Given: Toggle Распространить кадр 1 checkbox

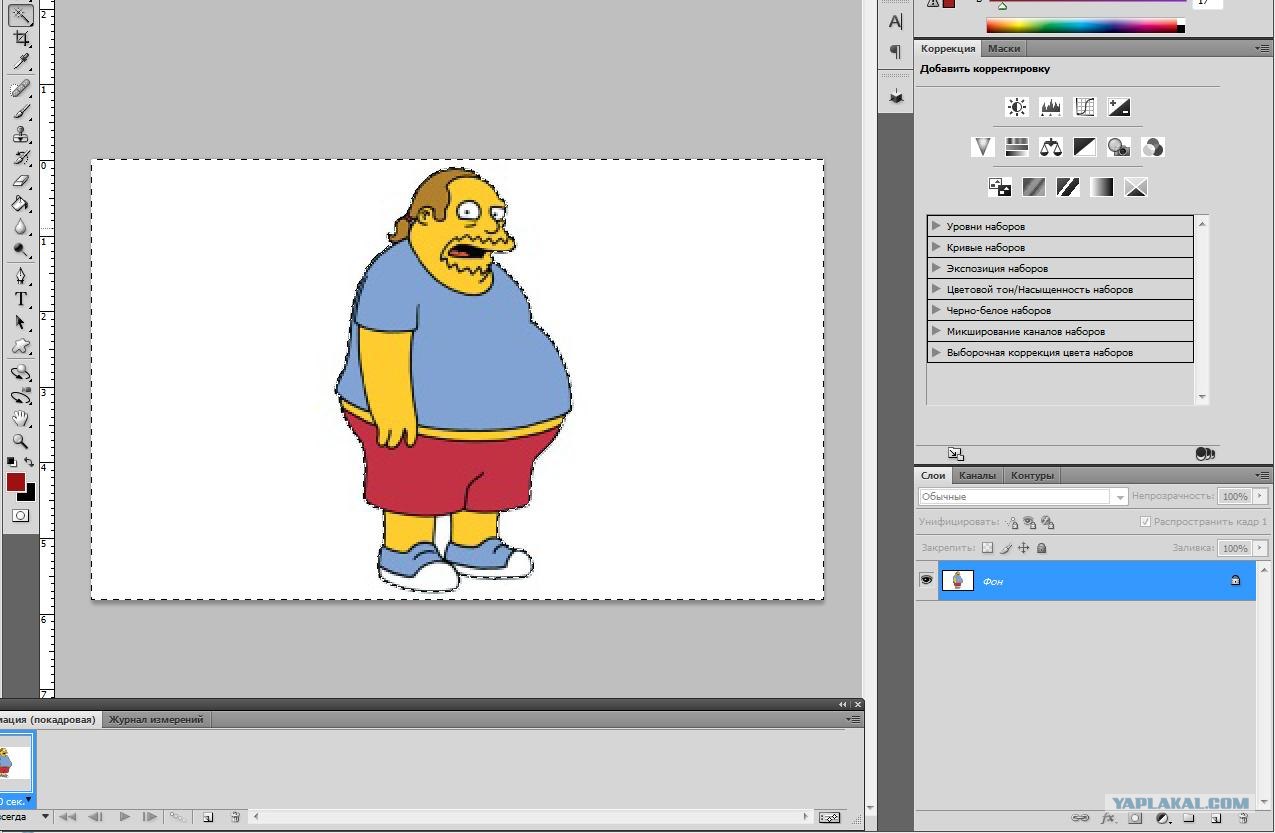Looking at the screenshot, I should point(1146,522).
